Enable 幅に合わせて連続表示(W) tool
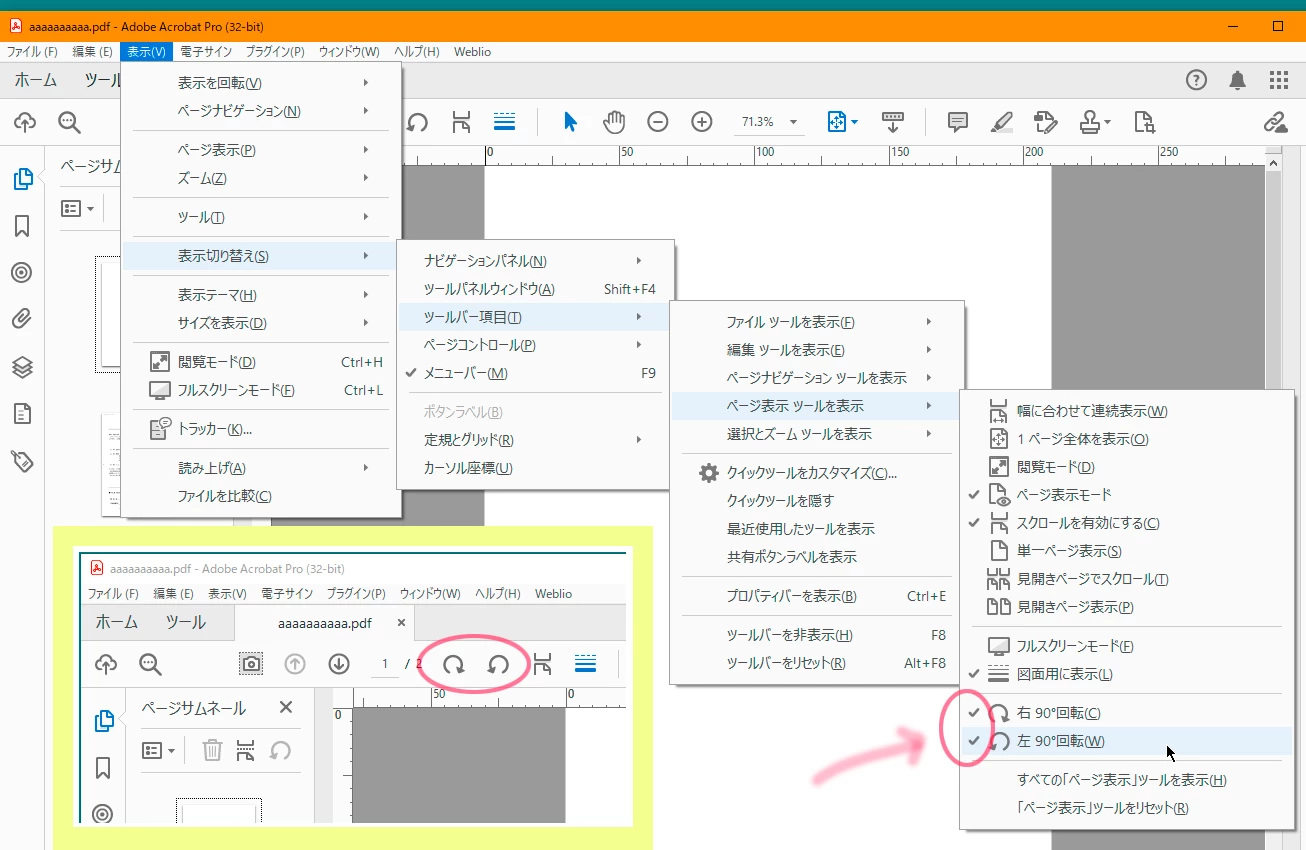Image resolution: width=1306 pixels, height=850 pixels. (x=1126, y=411)
